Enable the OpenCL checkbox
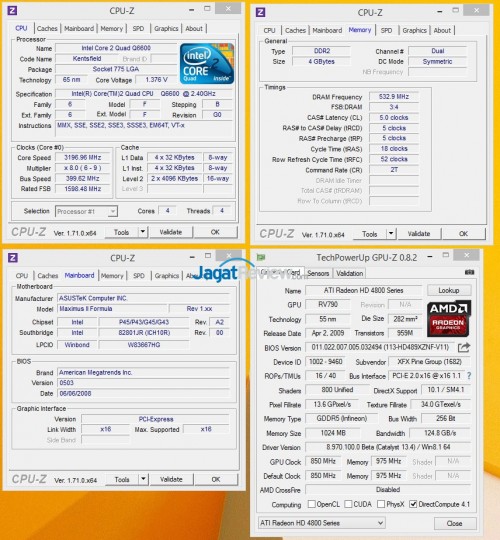This screenshot has width=500, height=540. 312,504
